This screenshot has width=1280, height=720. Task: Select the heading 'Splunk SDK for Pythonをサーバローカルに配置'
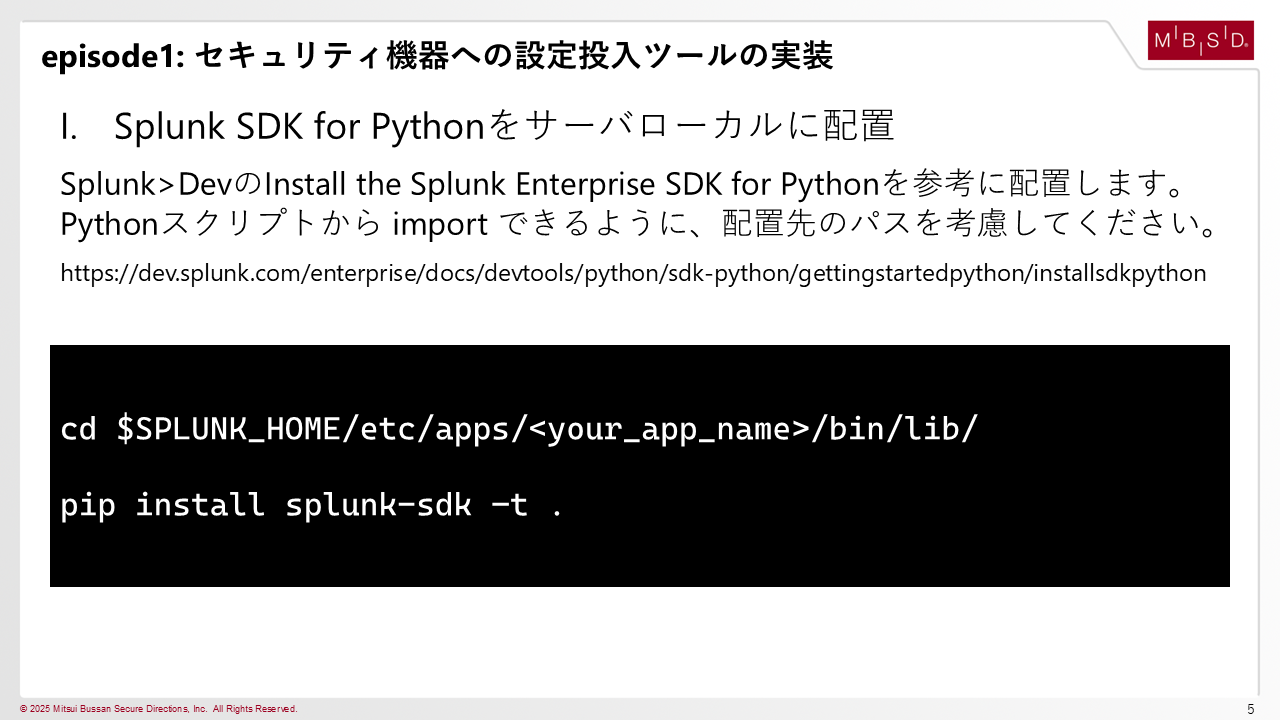(504, 127)
